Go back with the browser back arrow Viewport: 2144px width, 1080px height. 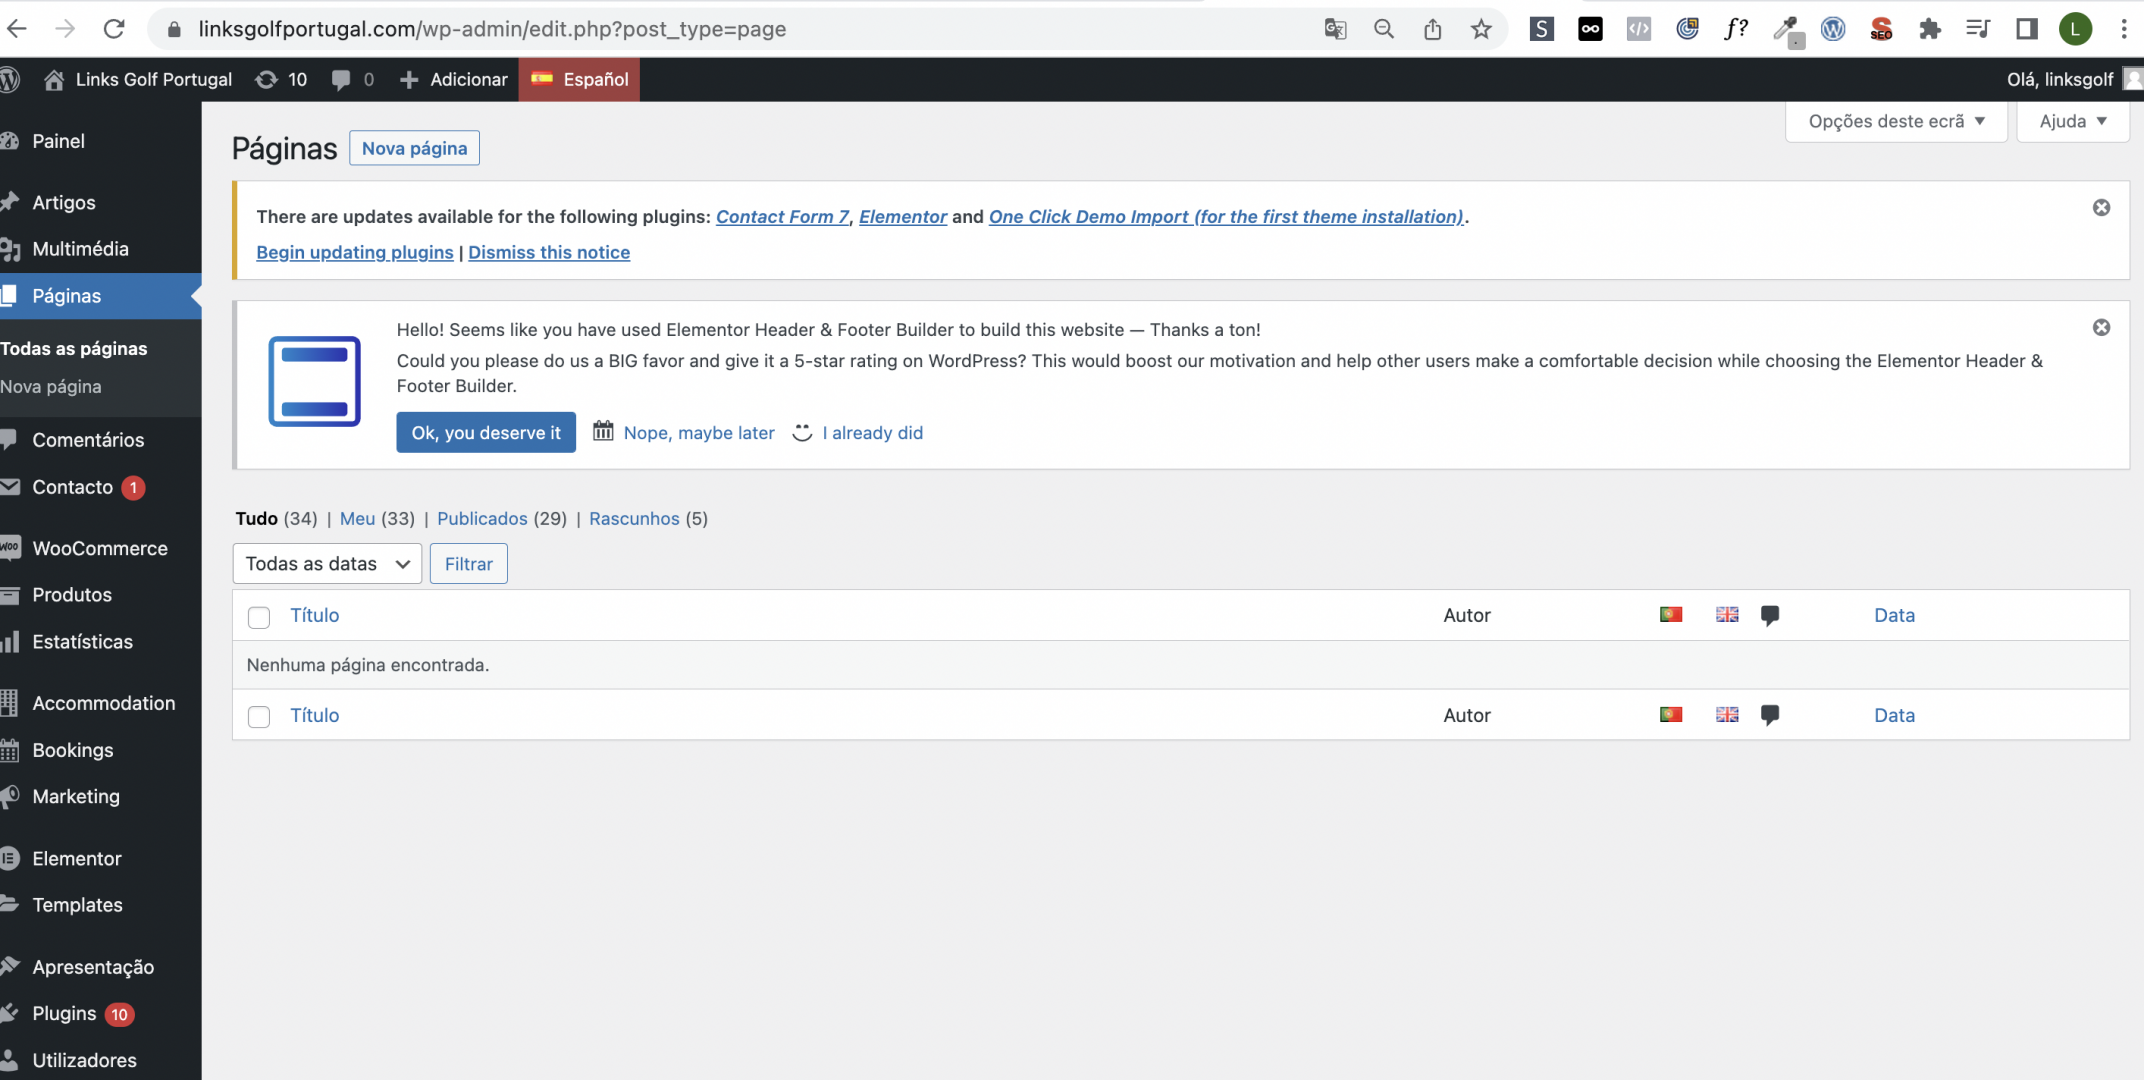pyautogui.click(x=17, y=29)
